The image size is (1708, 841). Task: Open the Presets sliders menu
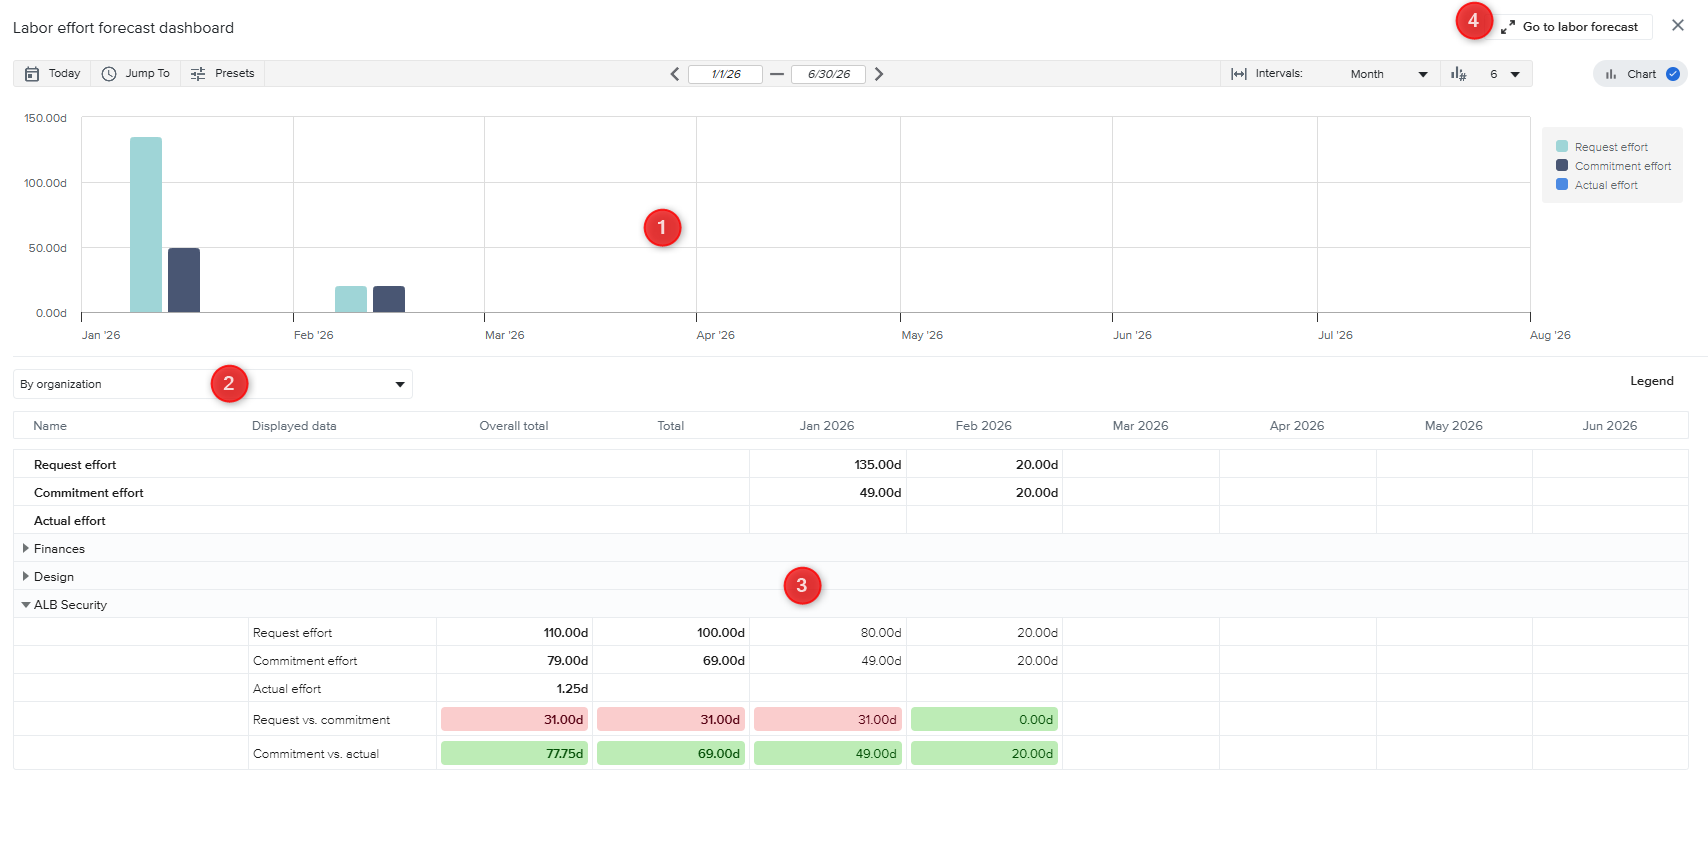(x=223, y=74)
